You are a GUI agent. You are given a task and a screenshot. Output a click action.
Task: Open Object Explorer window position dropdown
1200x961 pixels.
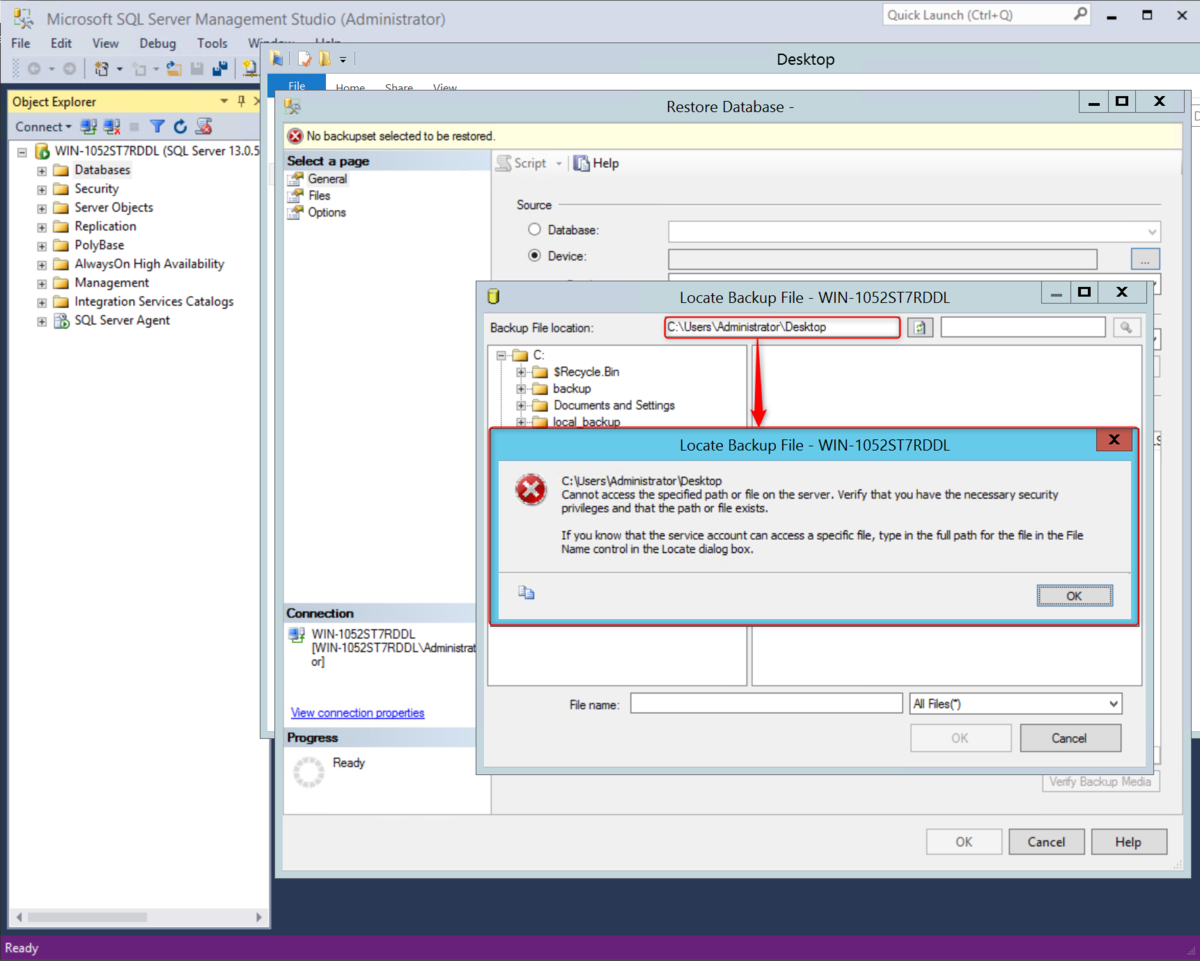point(225,101)
